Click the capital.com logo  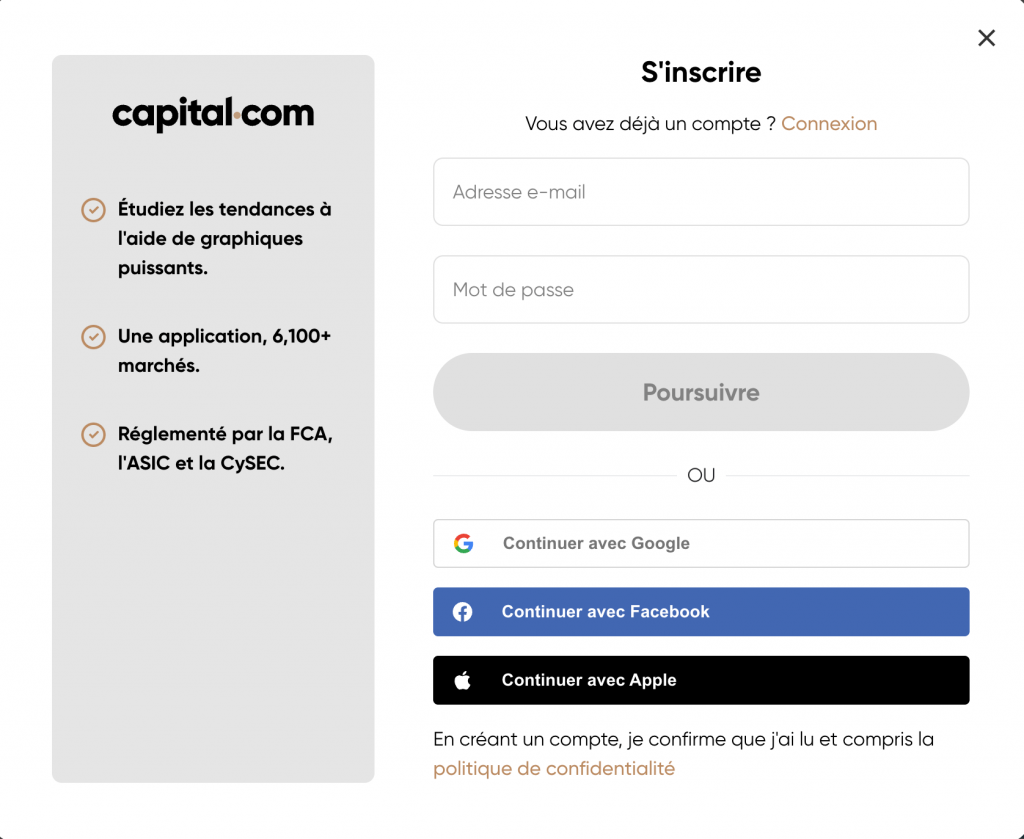(x=213, y=114)
